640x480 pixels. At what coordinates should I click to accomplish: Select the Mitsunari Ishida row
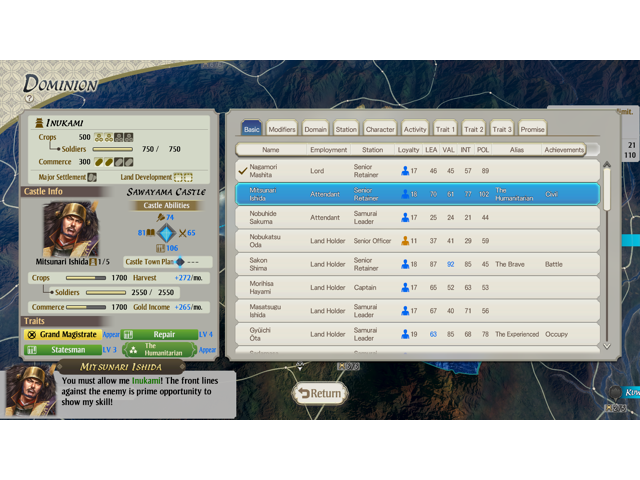point(418,194)
